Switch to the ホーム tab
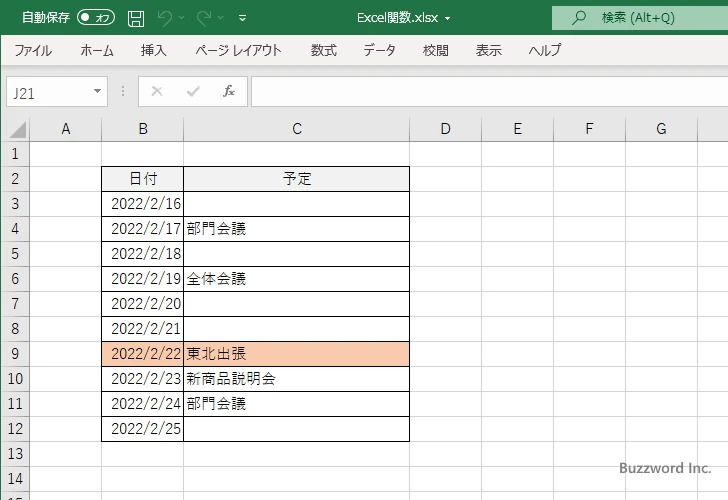 click(x=97, y=50)
